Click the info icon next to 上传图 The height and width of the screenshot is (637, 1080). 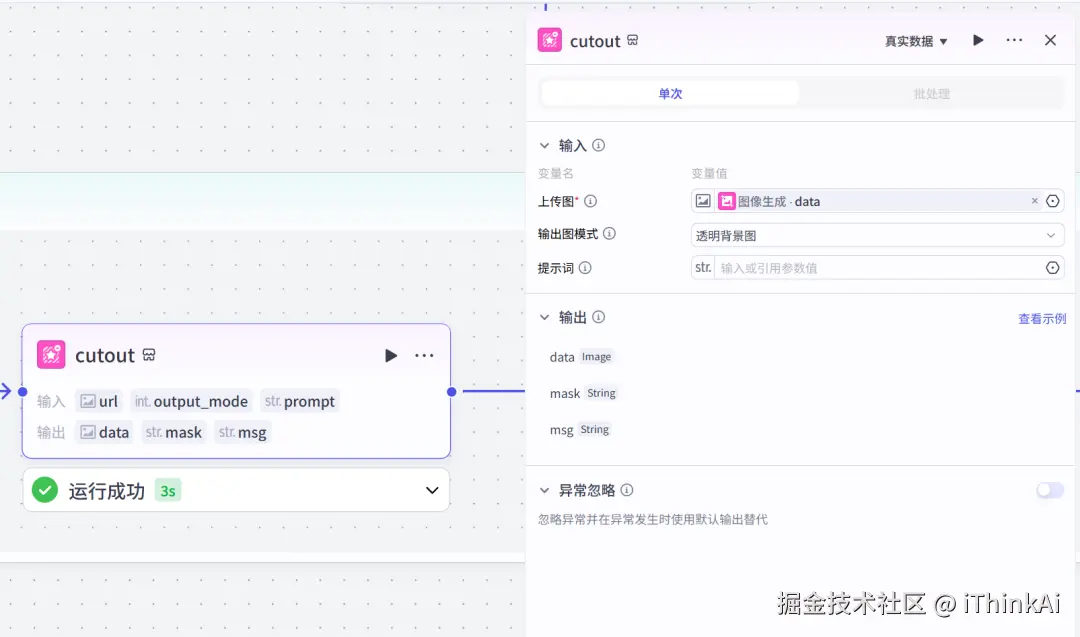tap(590, 201)
